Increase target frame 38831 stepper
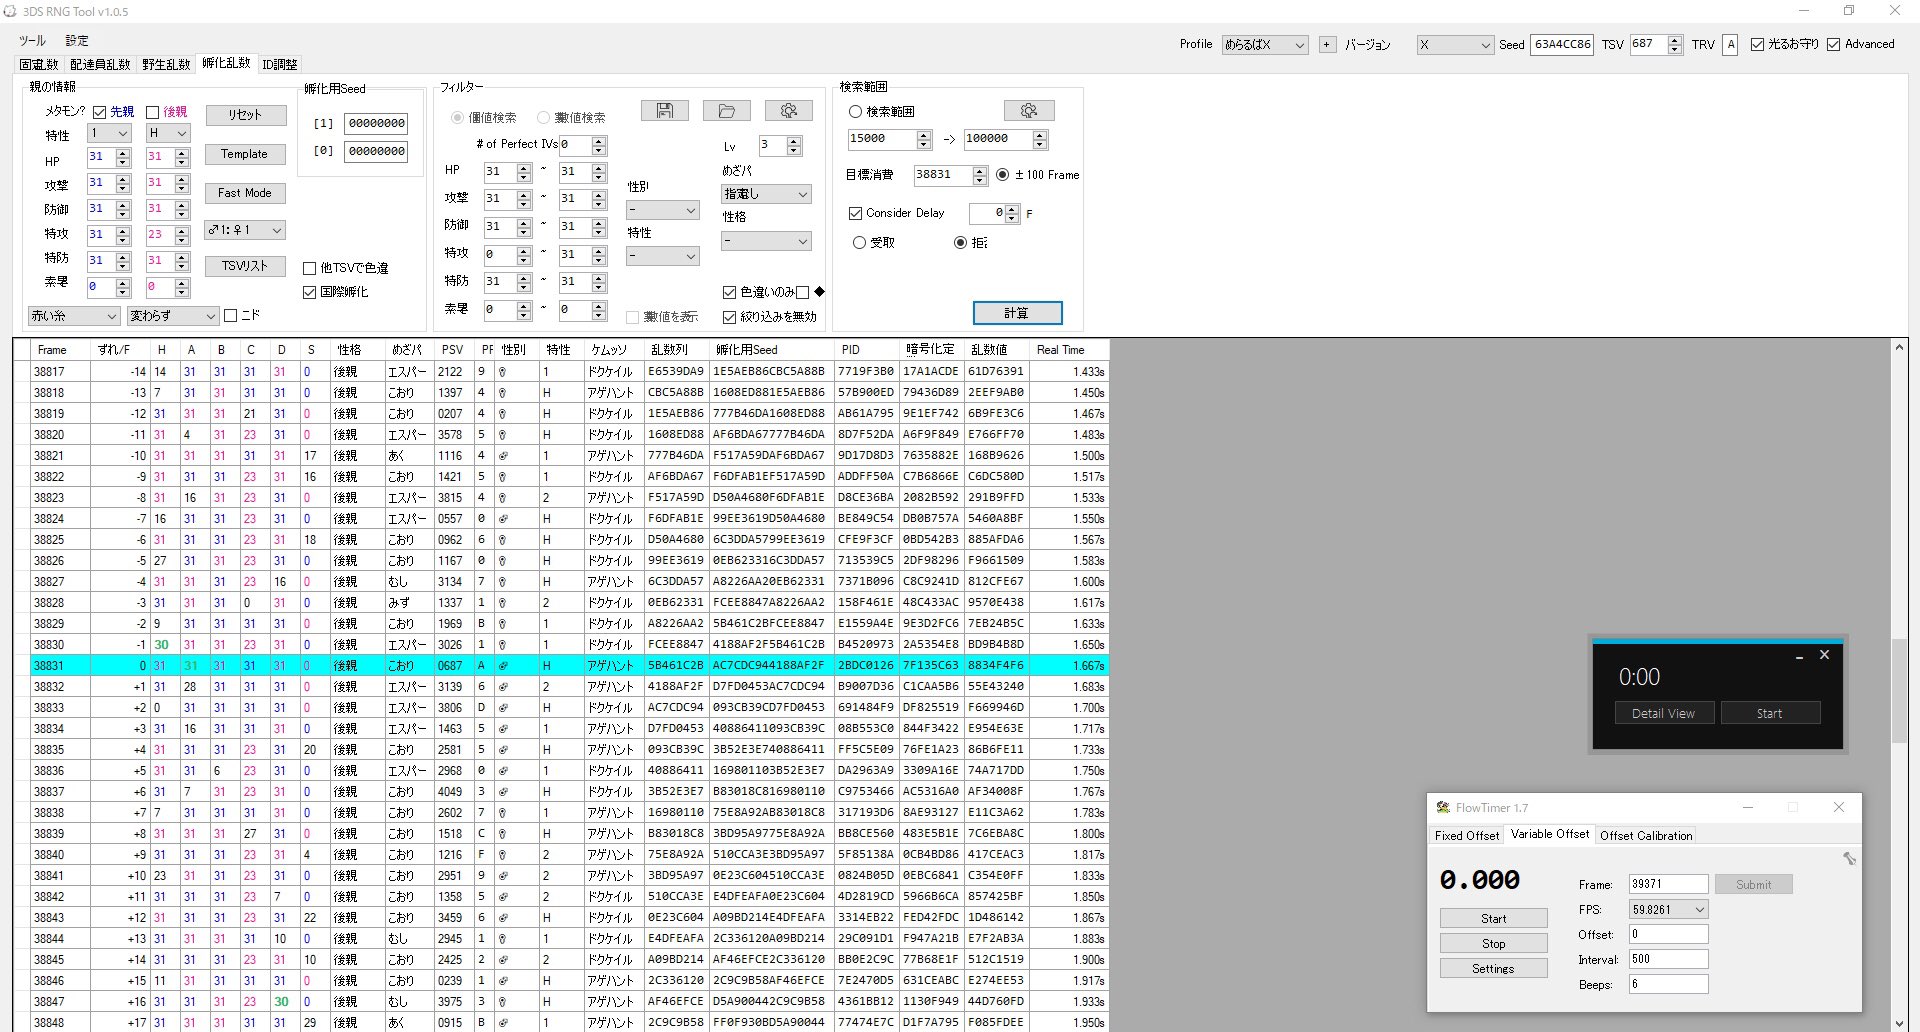 (980, 171)
